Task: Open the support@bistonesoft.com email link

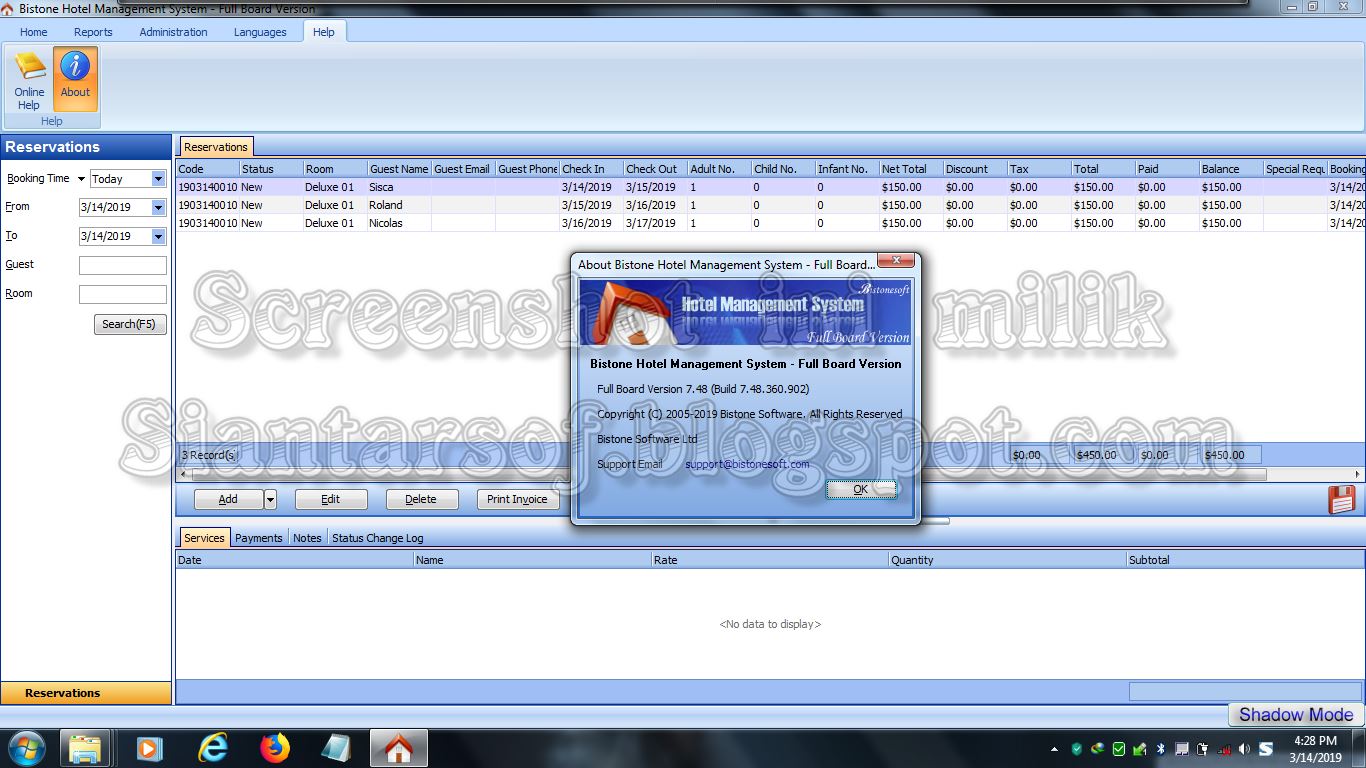Action: tap(747, 464)
